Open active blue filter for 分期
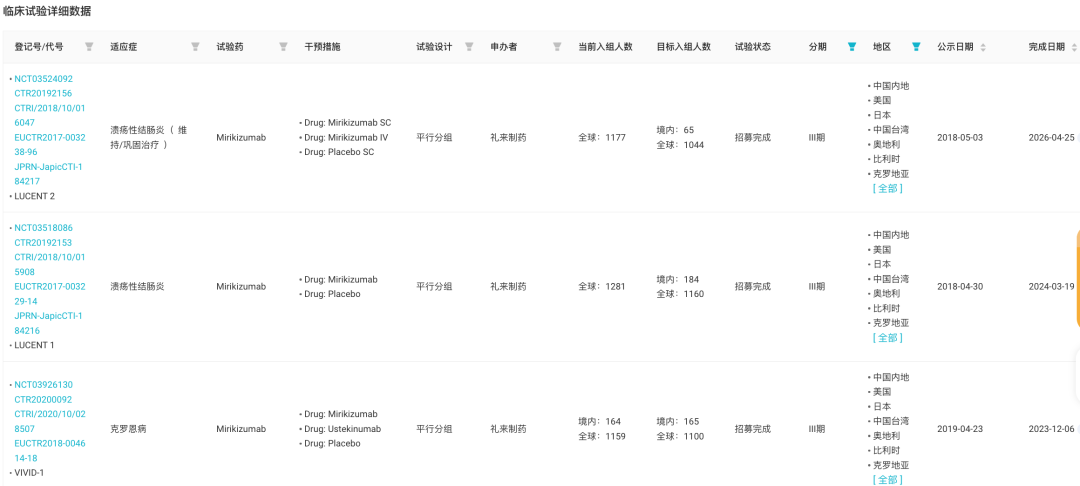This screenshot has height=486, width=1080. 852,47
